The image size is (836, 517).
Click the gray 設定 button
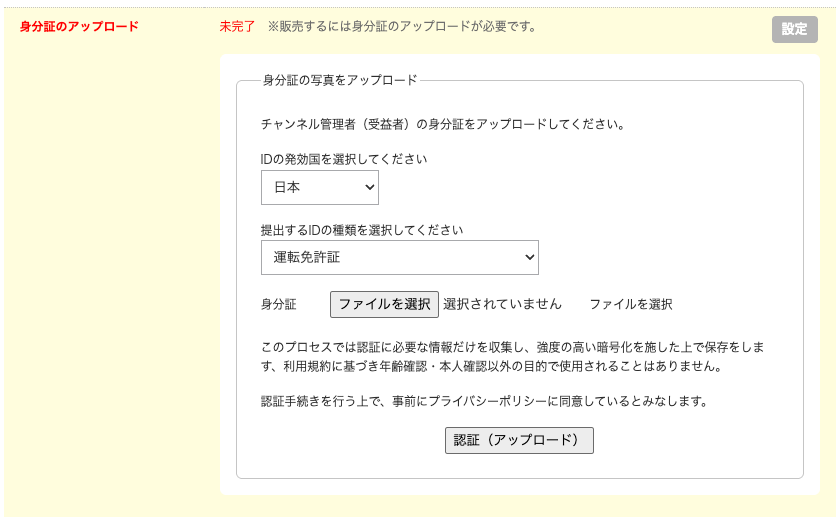[x=794, y=29]
